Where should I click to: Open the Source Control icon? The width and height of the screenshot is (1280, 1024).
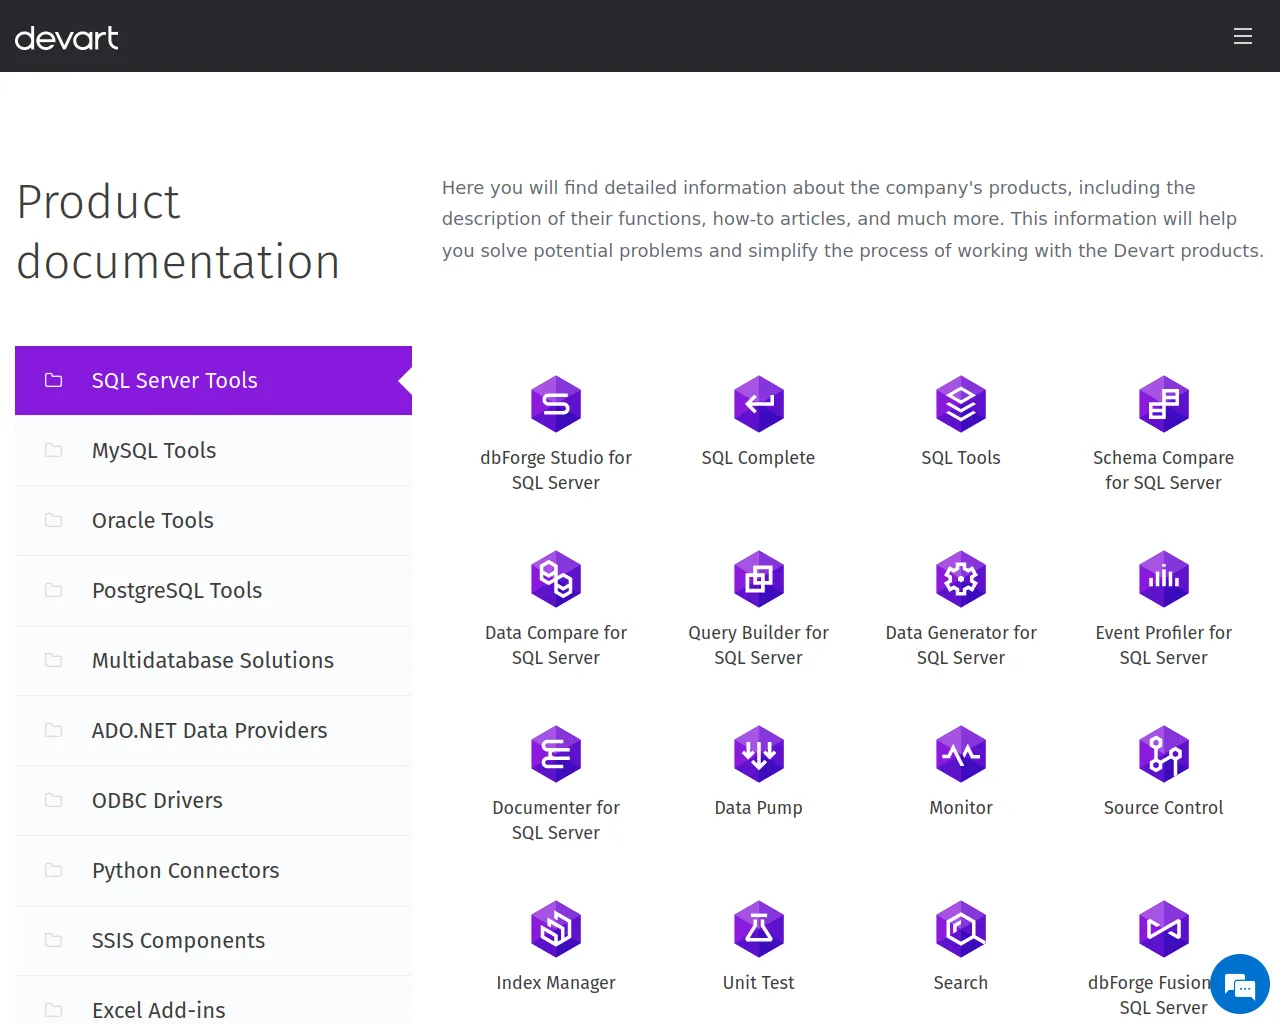[1163, 754]
